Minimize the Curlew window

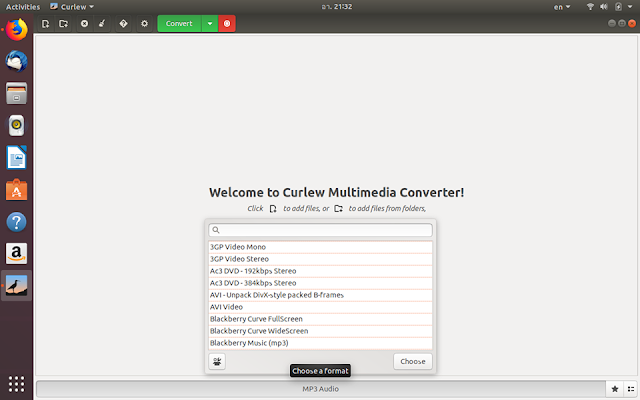[x=611, y=23]
